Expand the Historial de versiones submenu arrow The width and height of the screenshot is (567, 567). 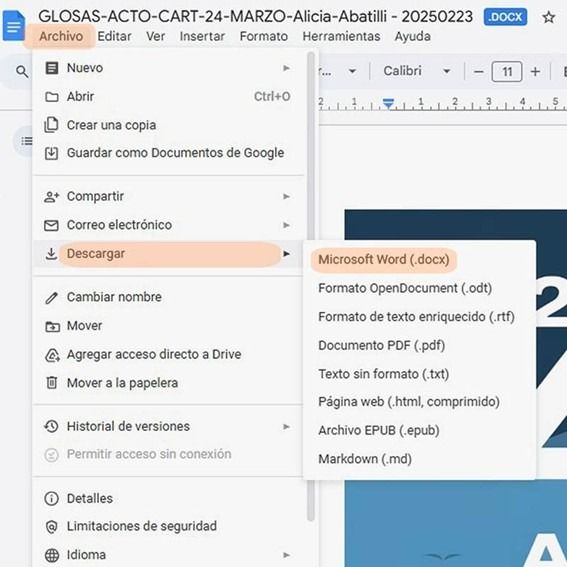(x=286, y=427)
